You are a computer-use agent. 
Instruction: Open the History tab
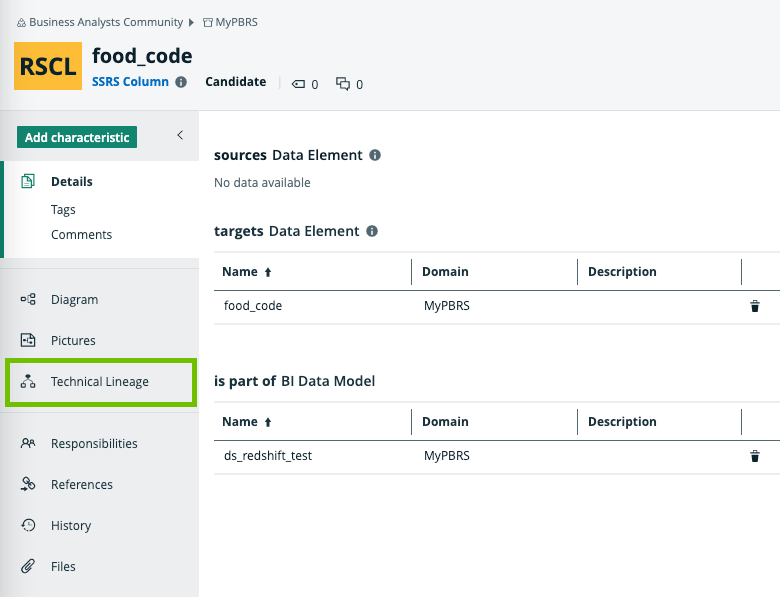coord(70,525)
